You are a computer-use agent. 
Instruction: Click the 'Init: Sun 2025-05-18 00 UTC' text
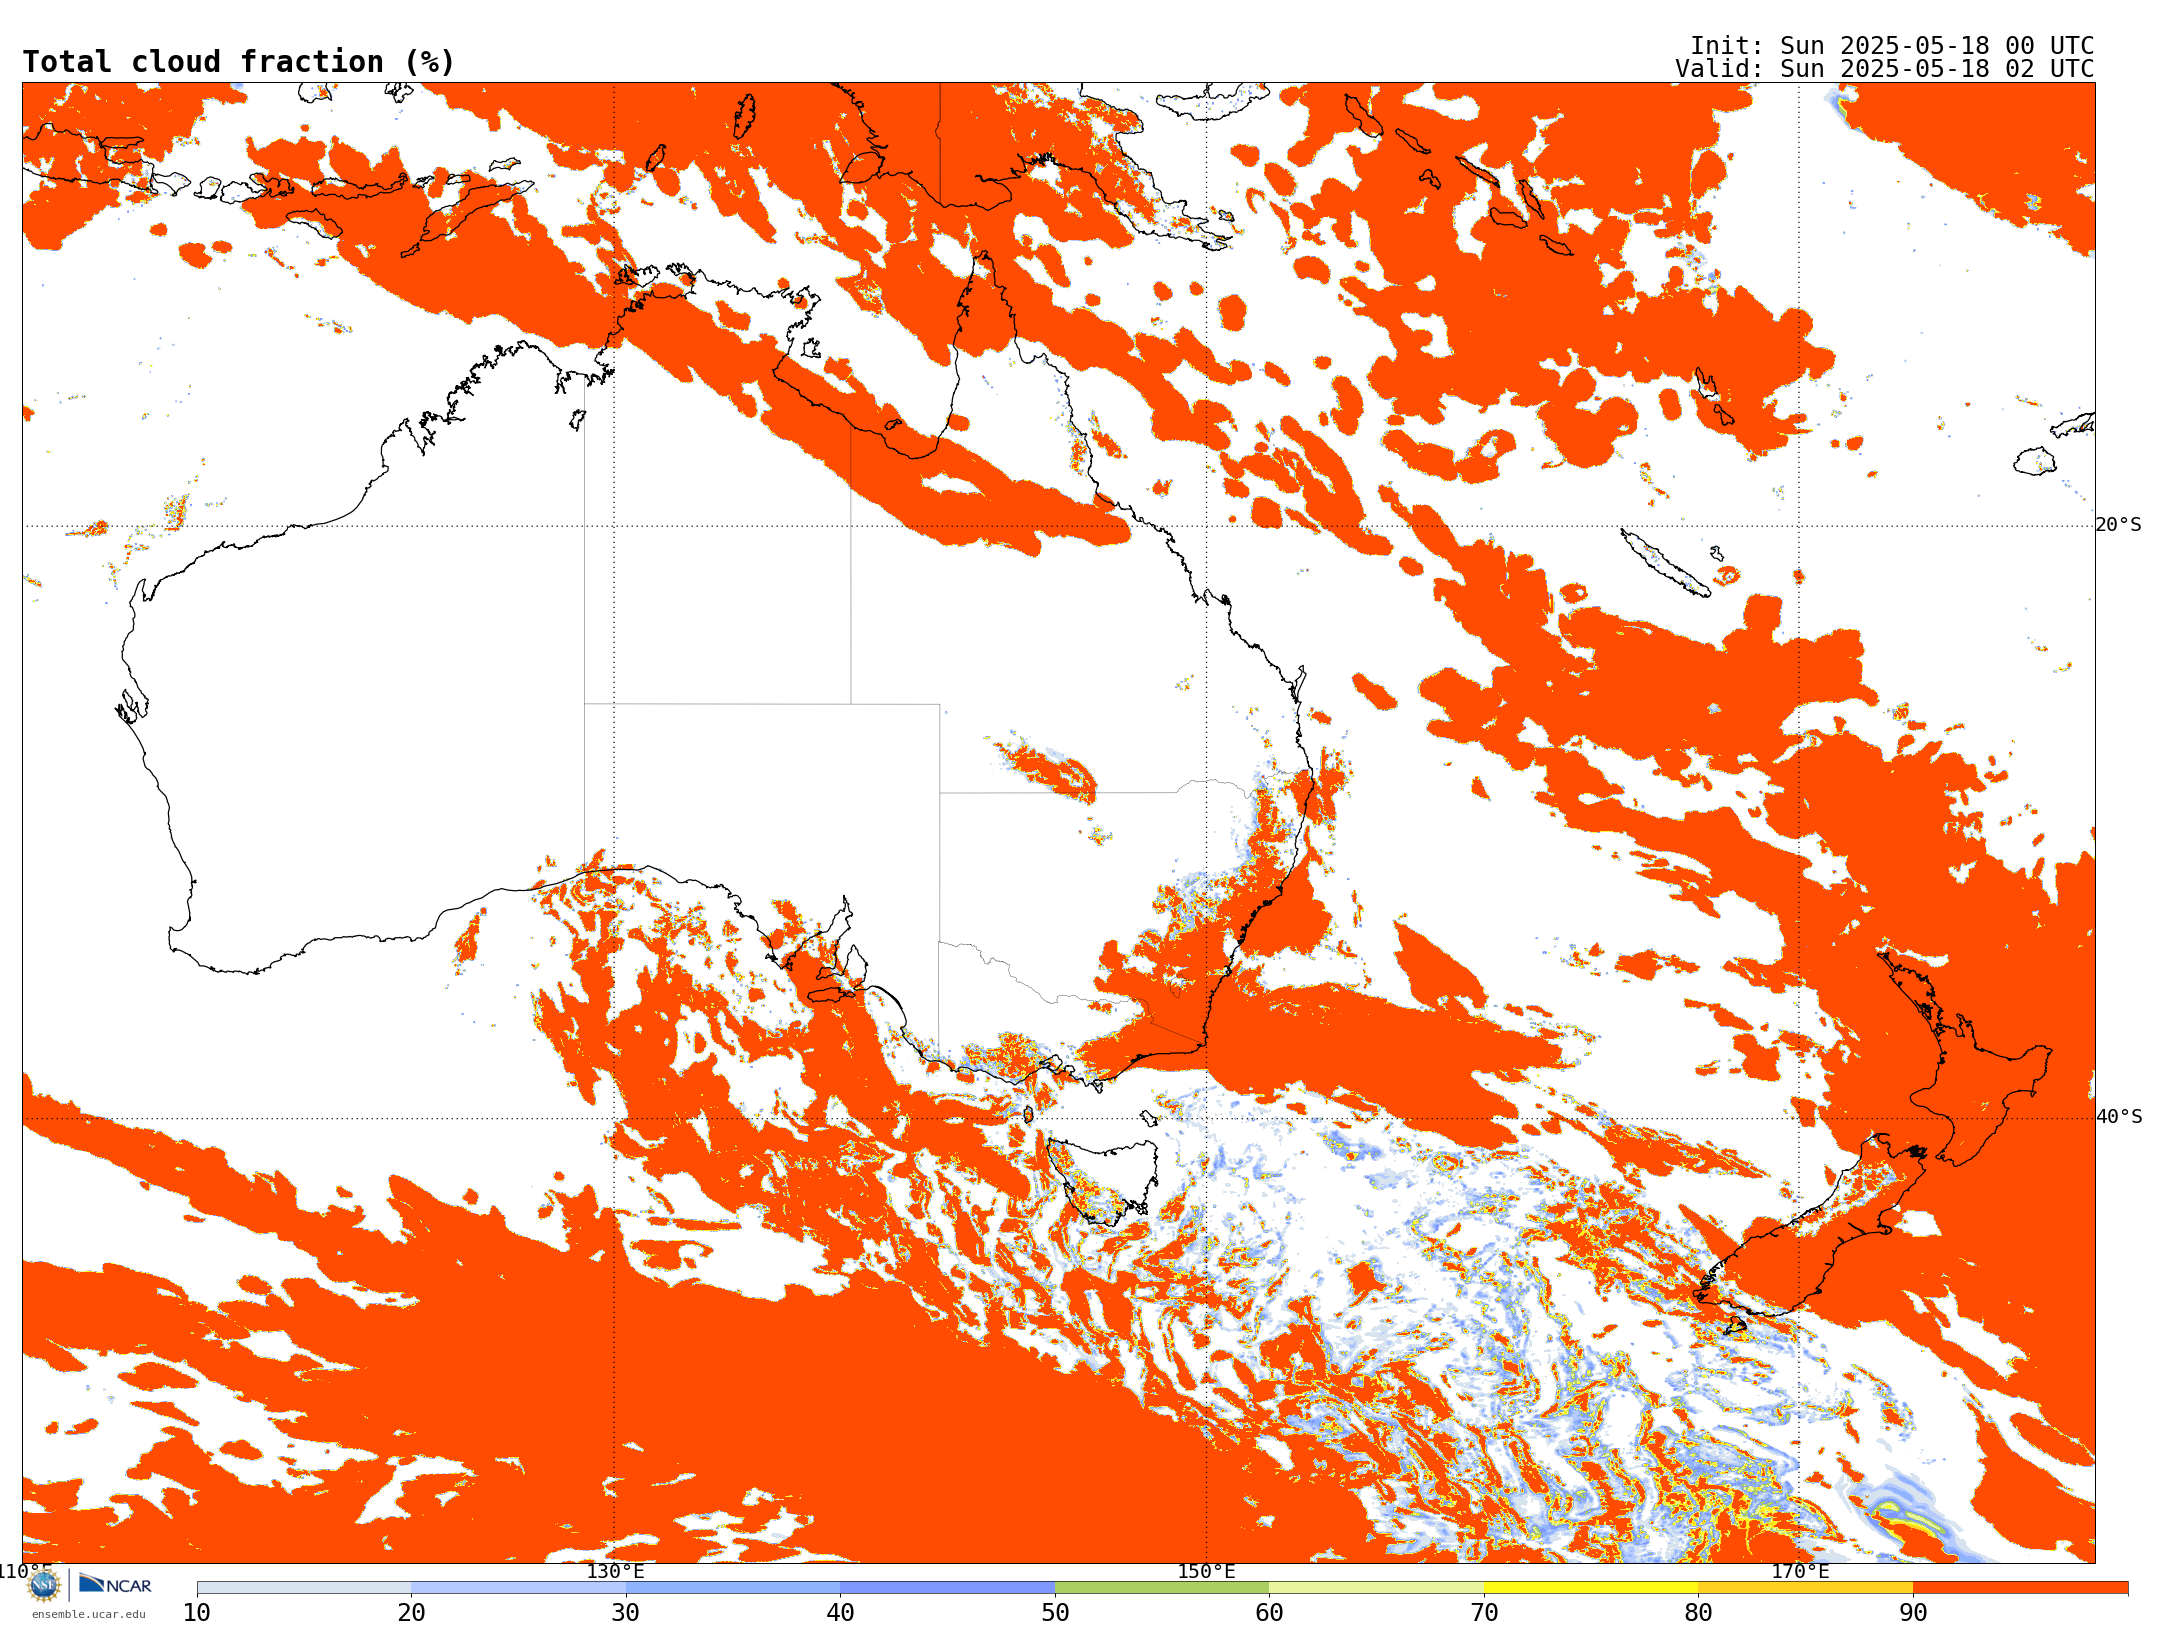1892,46
